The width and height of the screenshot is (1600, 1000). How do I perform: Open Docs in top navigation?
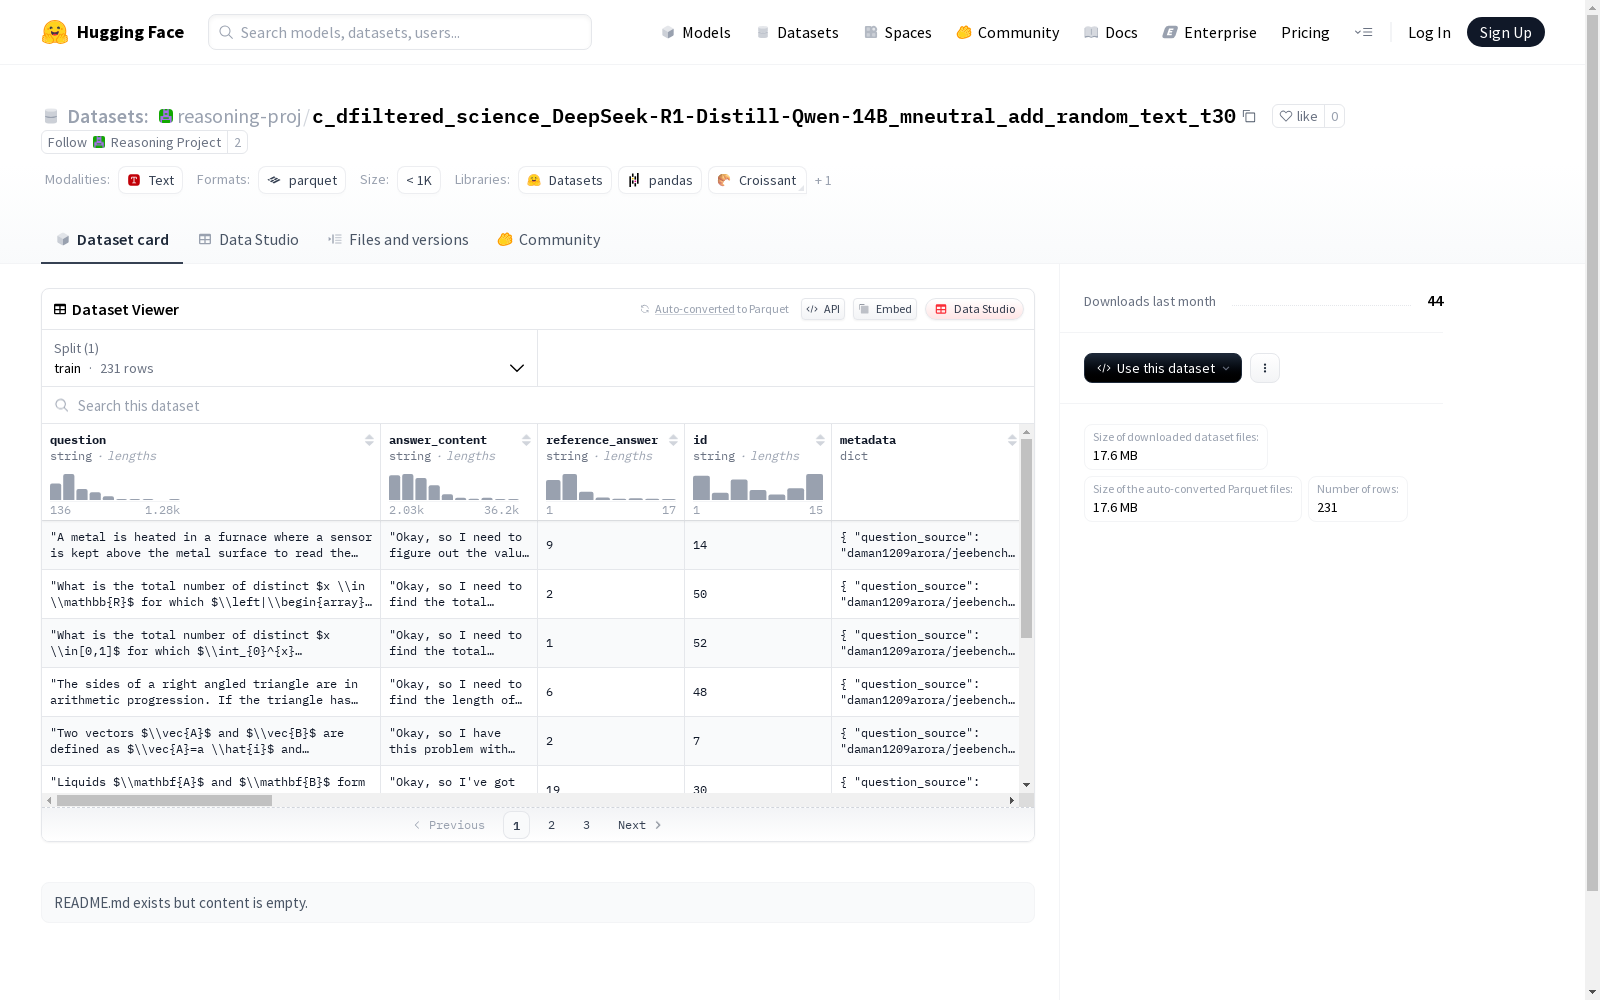(1111, 32)
